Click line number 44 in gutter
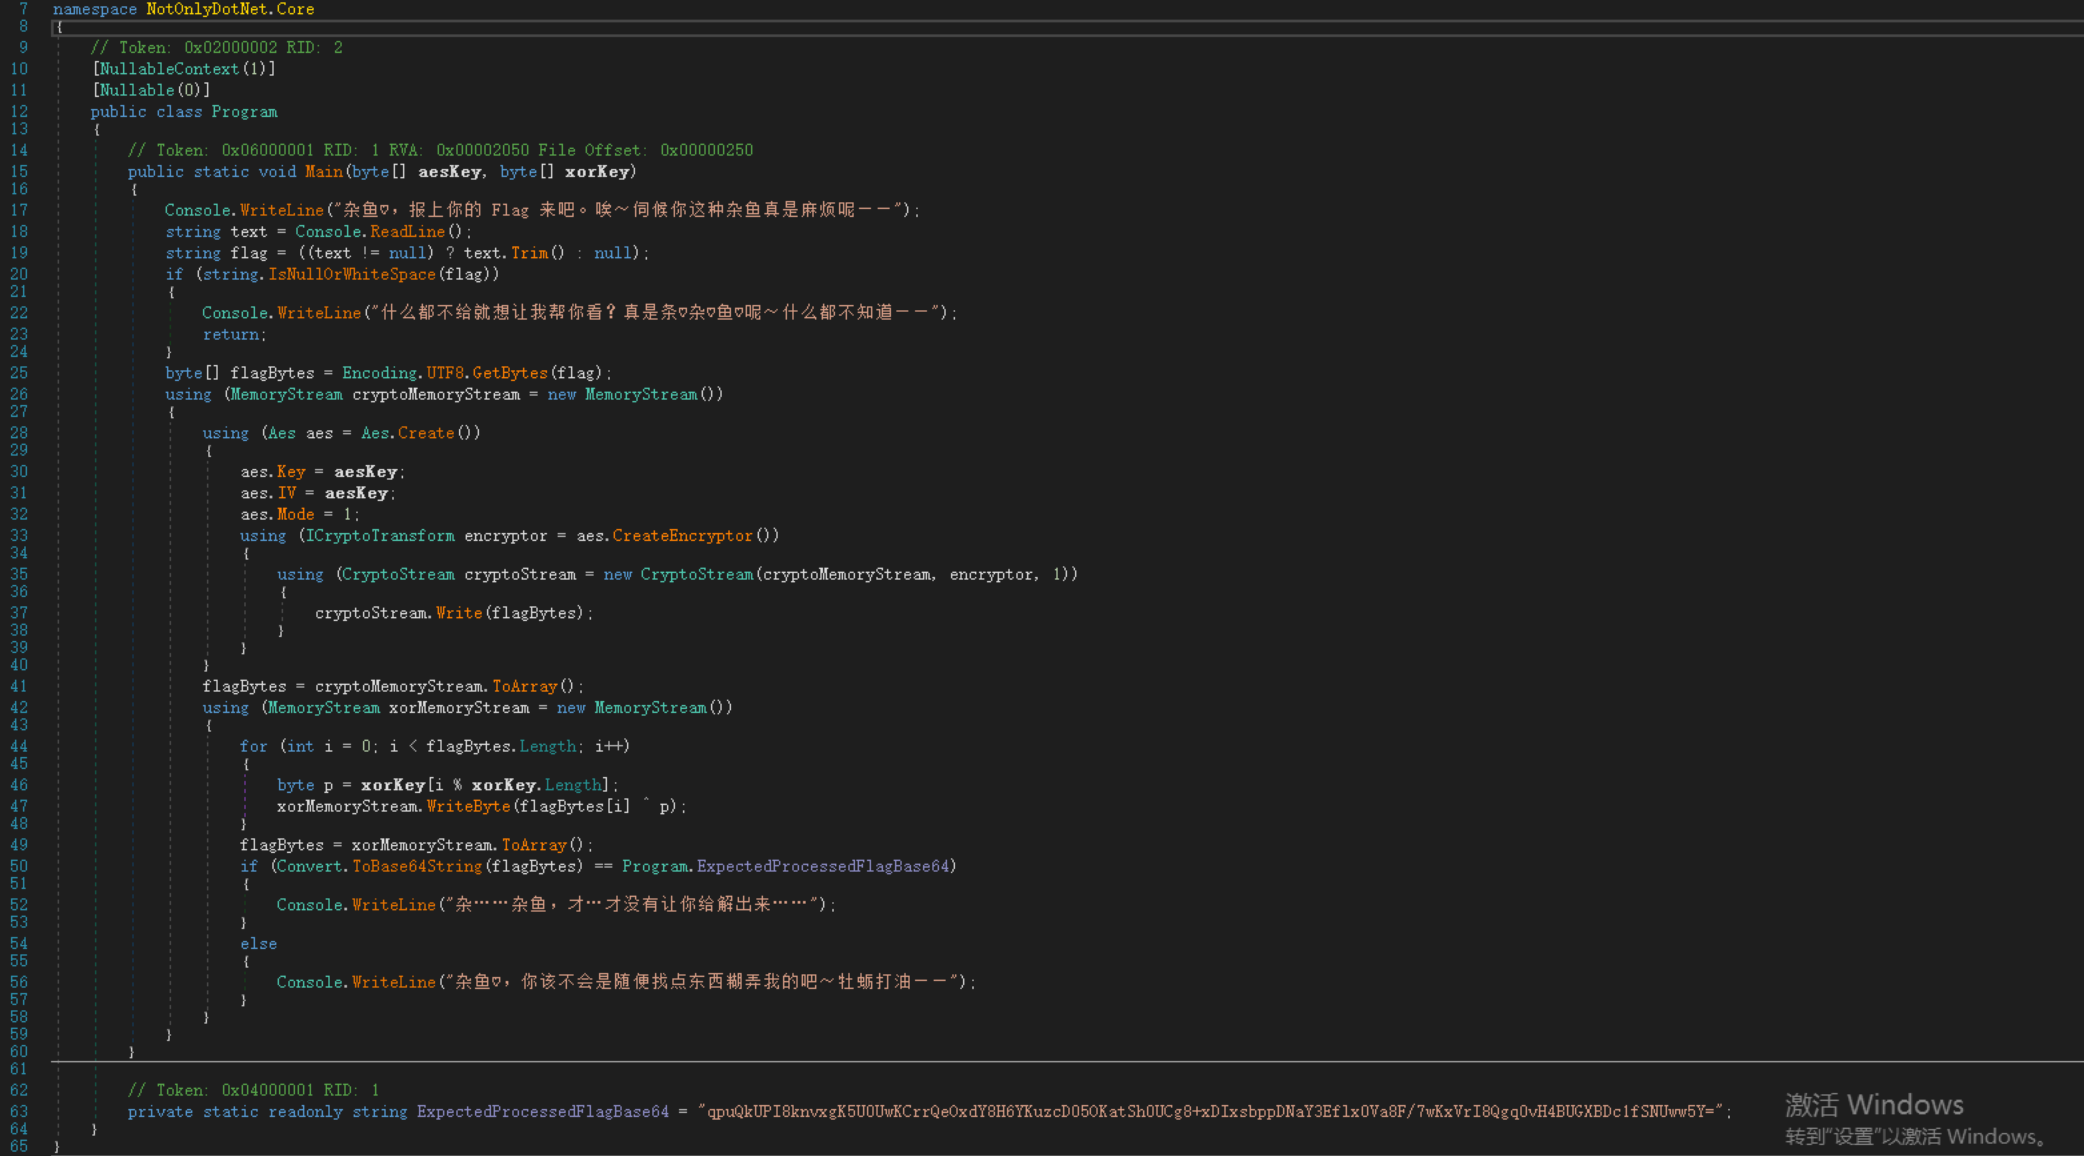 point(19,746)
